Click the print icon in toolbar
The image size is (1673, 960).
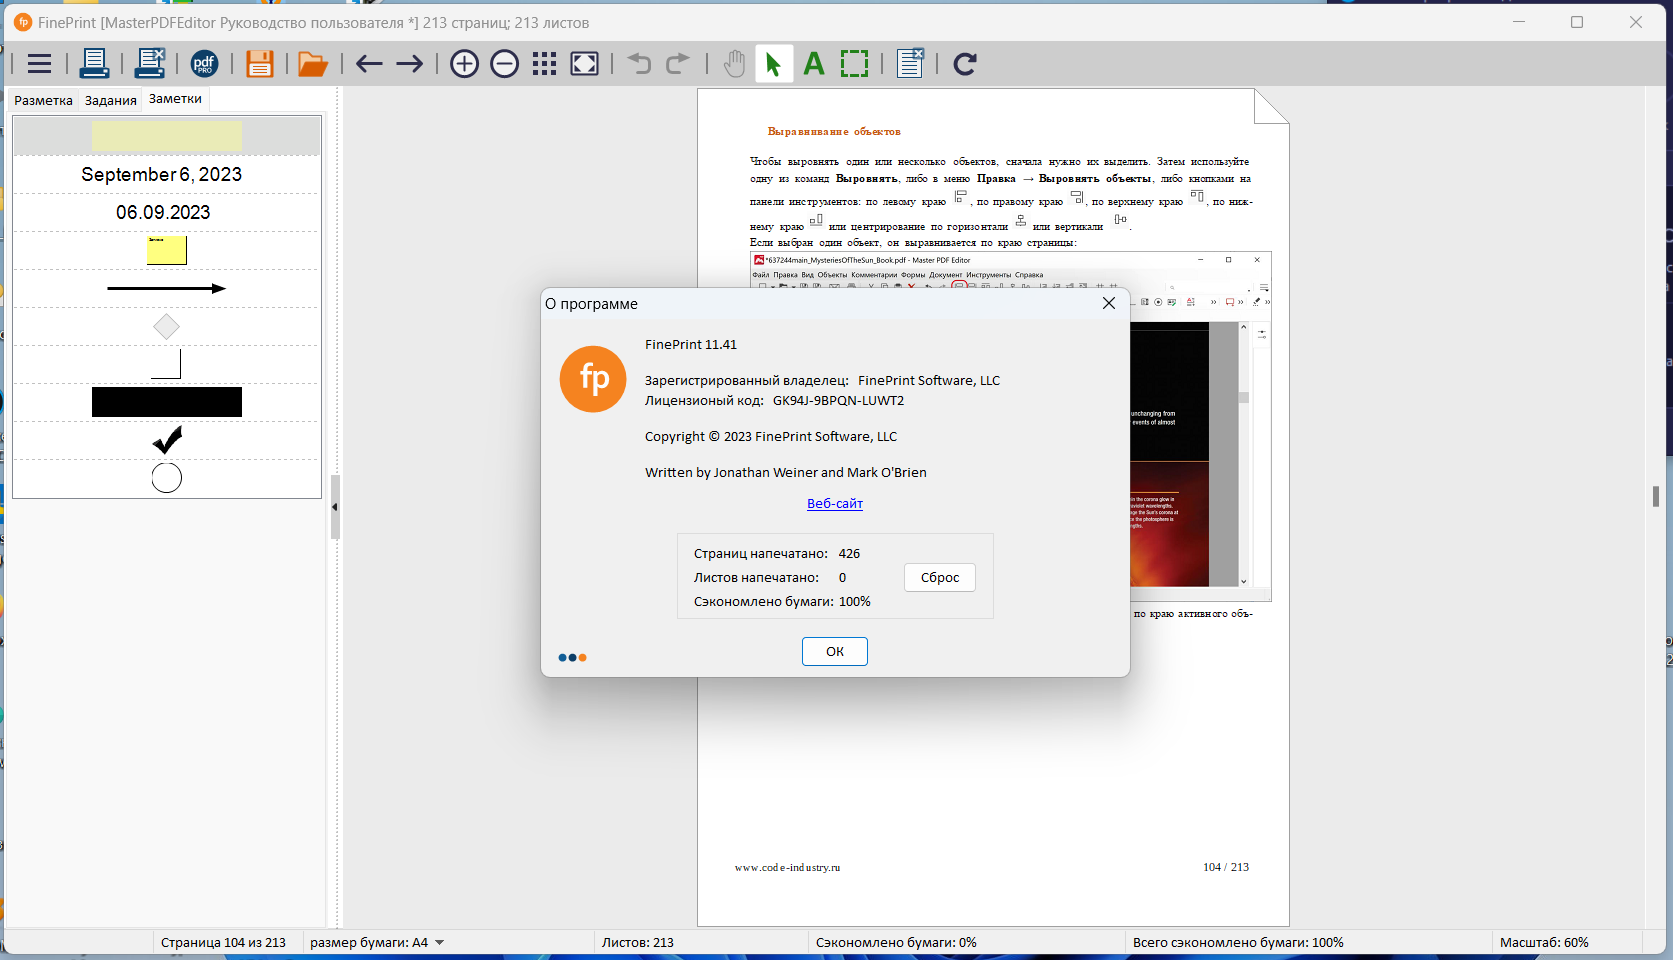94,64
